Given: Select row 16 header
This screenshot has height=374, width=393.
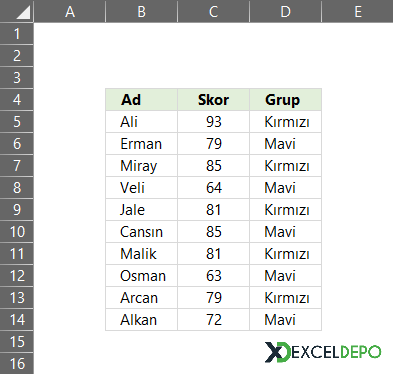Looking at the screenshot, I should click(17, 364).
